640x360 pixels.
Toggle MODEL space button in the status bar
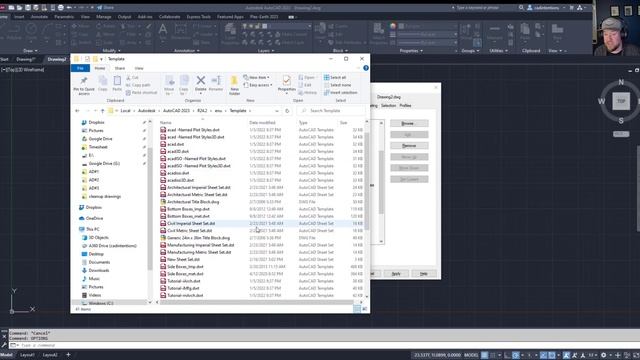click(471, 355)
